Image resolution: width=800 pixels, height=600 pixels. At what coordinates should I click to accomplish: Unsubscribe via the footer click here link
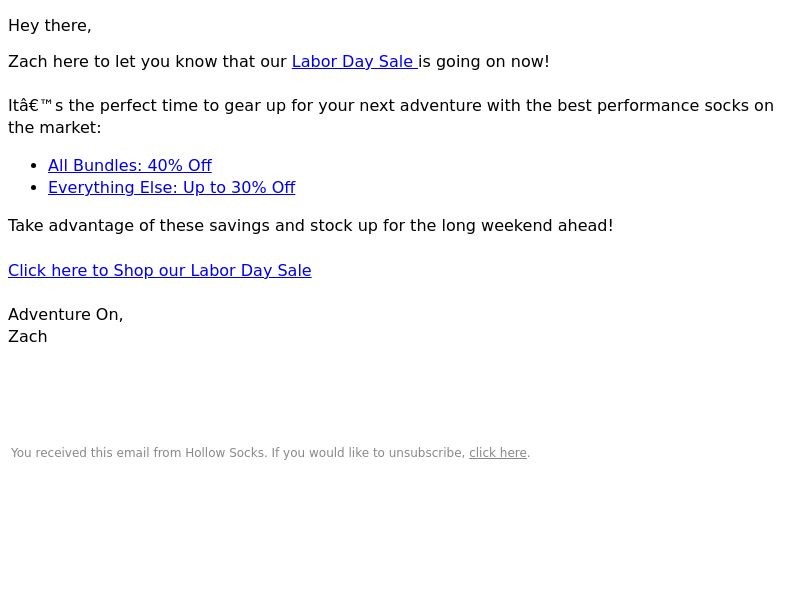(497, 453)
